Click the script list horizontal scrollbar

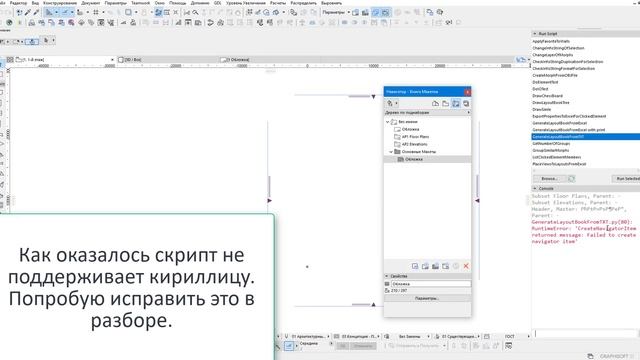pyautogui.click(x=586, y=170)
